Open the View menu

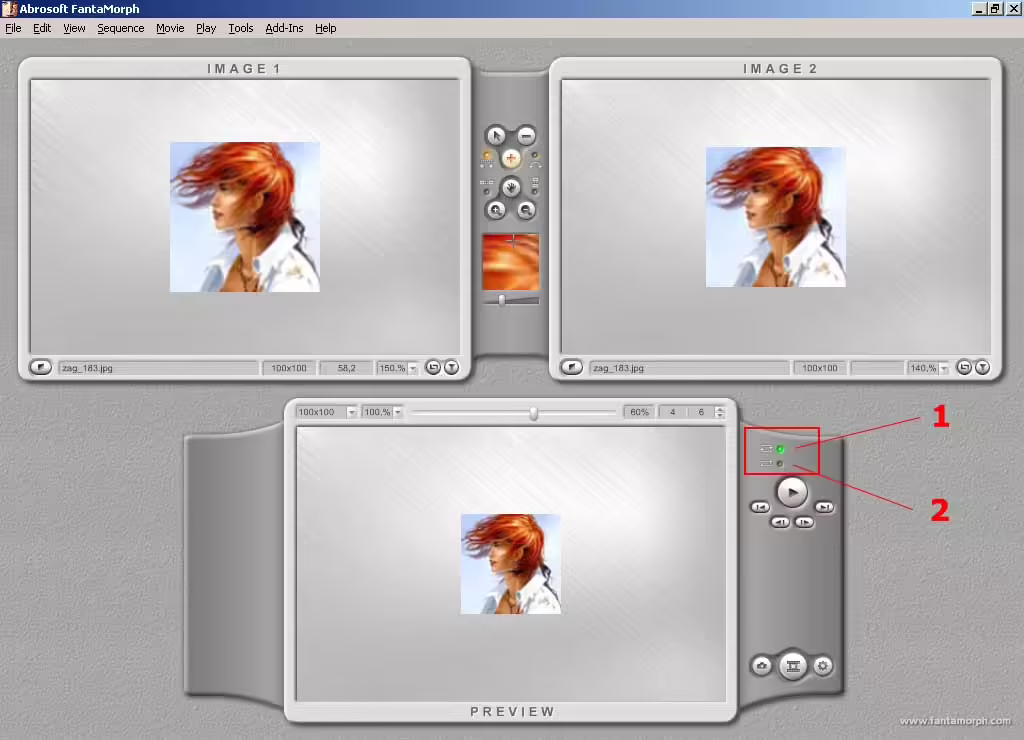tap(74, 28)
